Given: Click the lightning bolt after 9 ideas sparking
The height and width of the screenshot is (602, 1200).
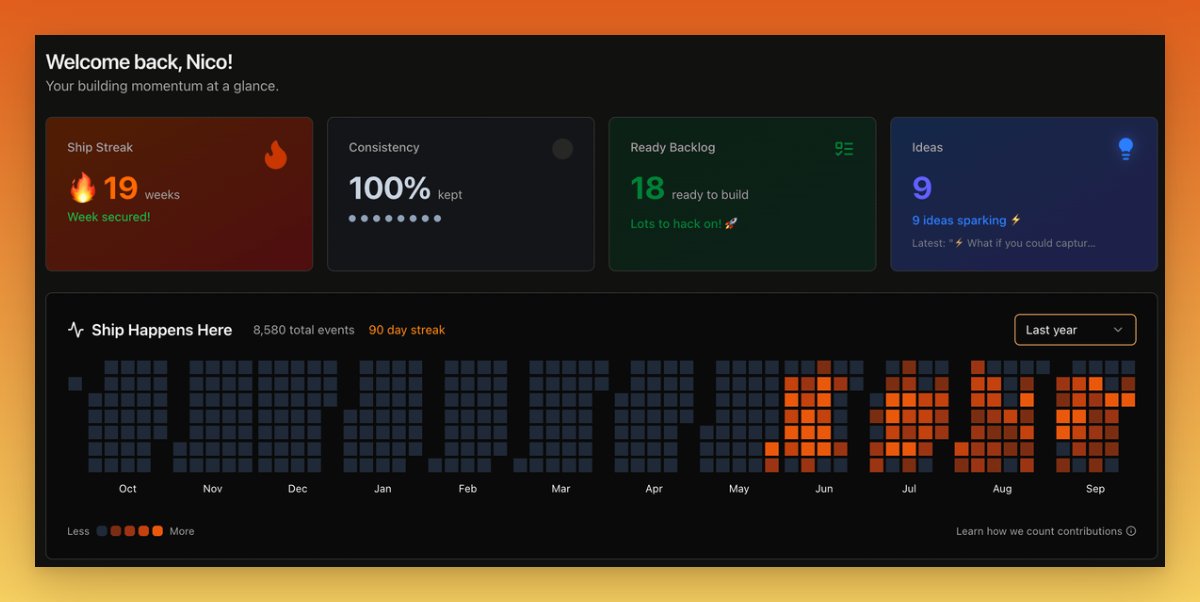Looking at the screenshot, I should 1016,220.
